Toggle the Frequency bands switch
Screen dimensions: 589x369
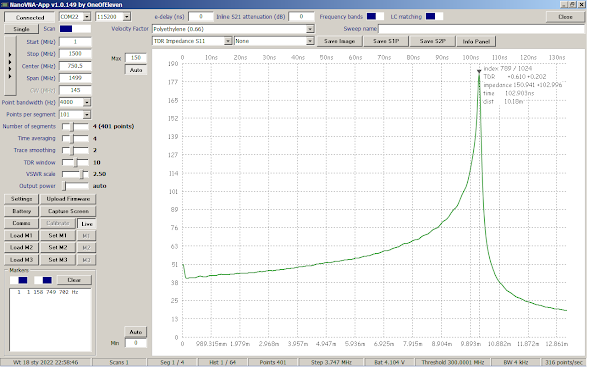(x=375, y=17)
